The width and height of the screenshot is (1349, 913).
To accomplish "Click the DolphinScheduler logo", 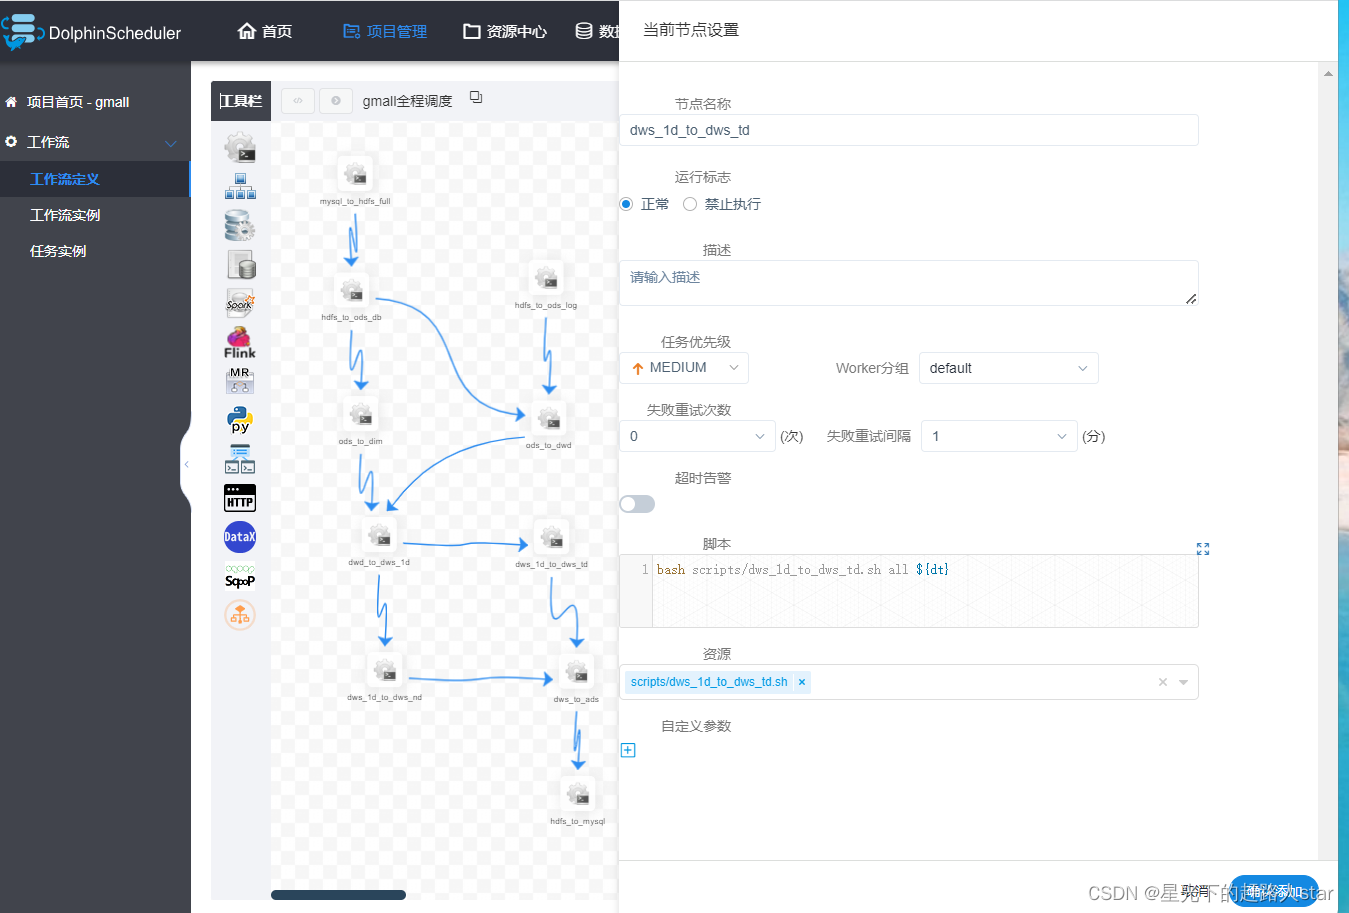I will coord(92,32).
